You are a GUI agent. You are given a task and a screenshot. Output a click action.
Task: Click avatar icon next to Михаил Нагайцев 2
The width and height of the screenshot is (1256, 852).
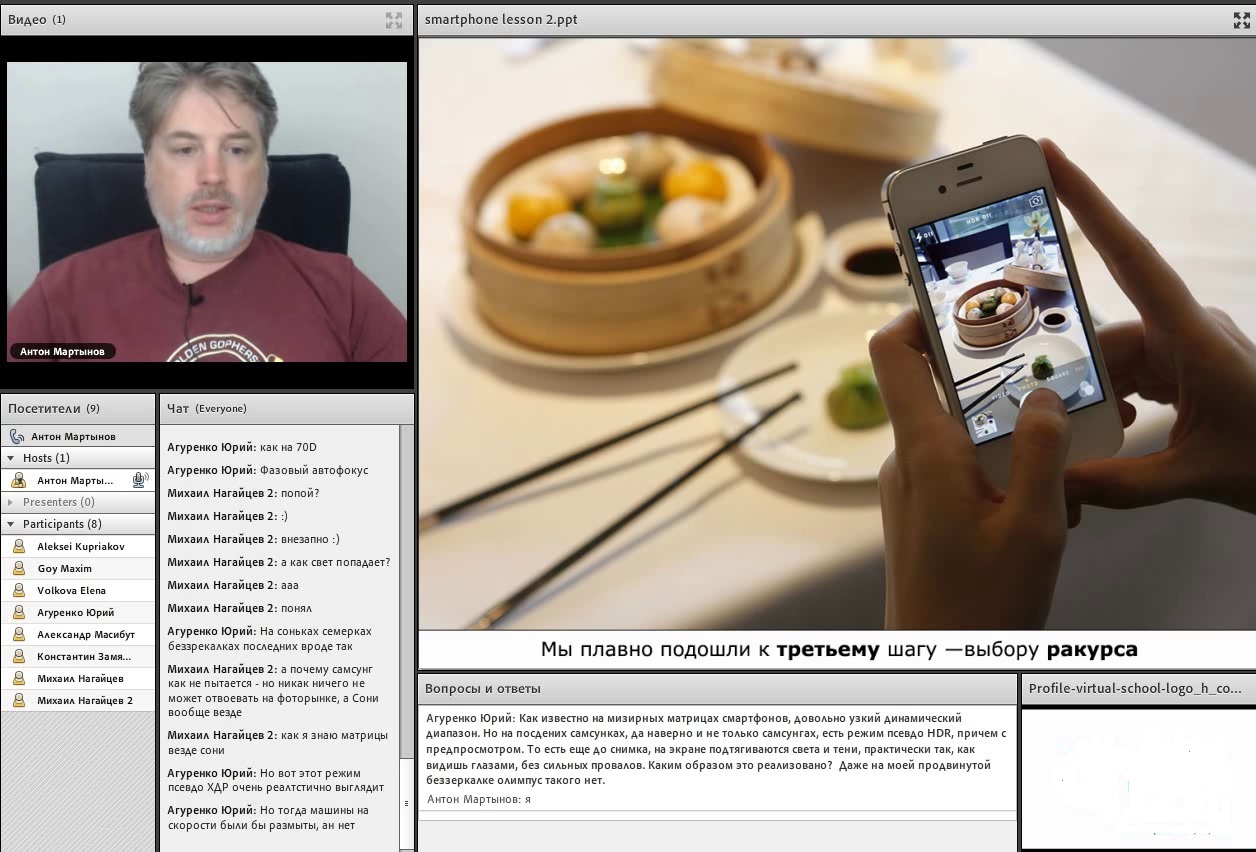pyautogui.click(x=18, y=701)
